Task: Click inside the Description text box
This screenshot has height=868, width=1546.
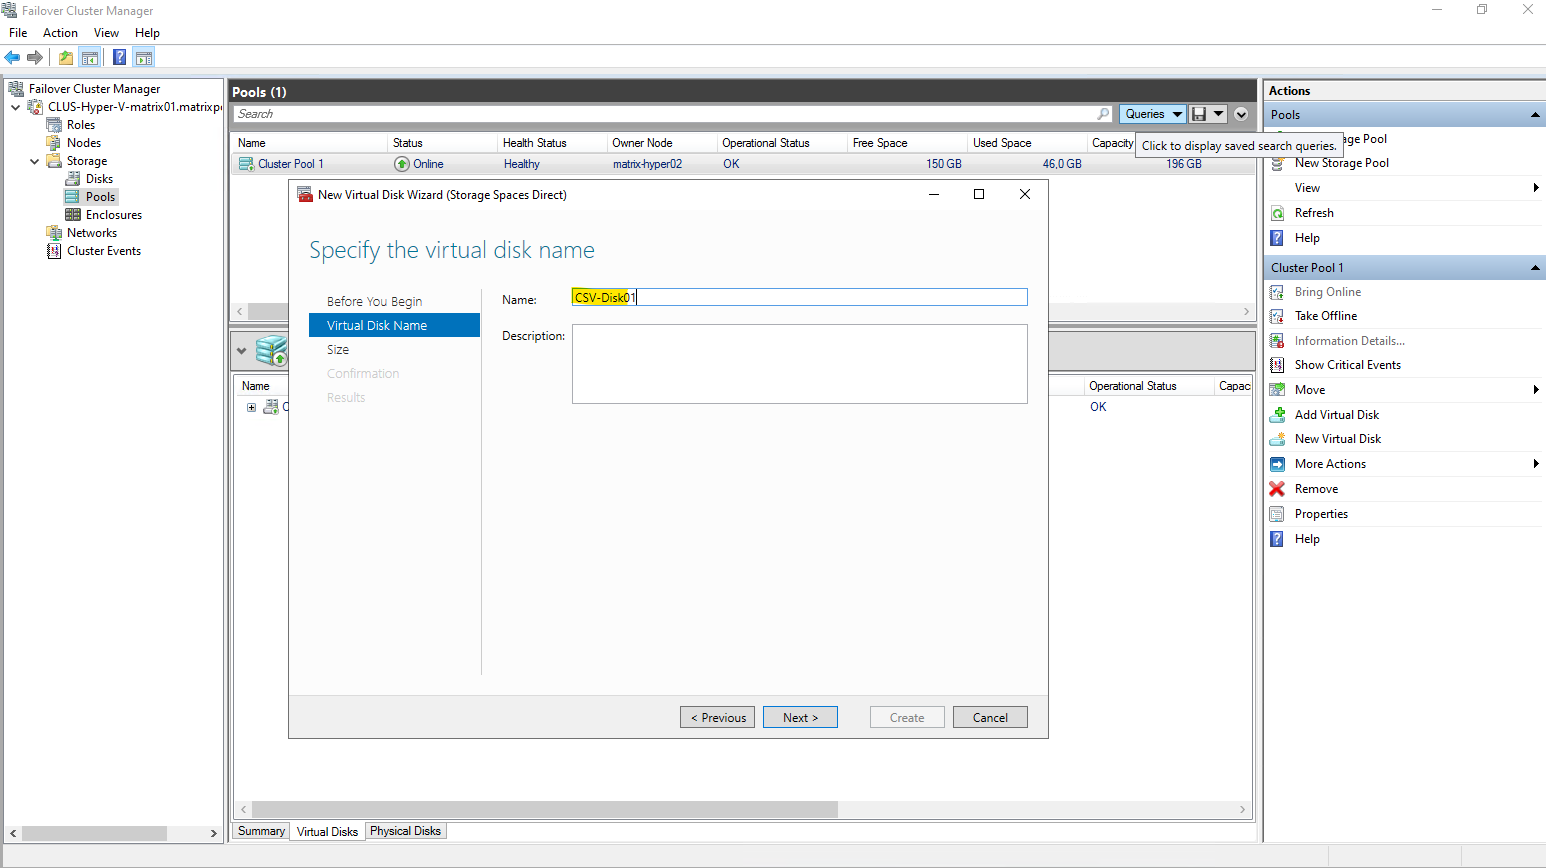Action: click(x=799, y=364)
